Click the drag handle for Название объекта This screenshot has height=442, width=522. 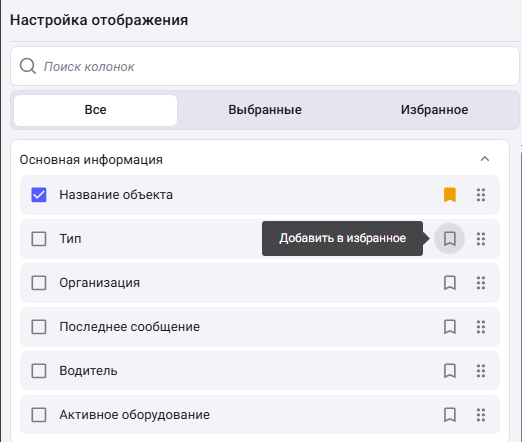coord(481,195)
